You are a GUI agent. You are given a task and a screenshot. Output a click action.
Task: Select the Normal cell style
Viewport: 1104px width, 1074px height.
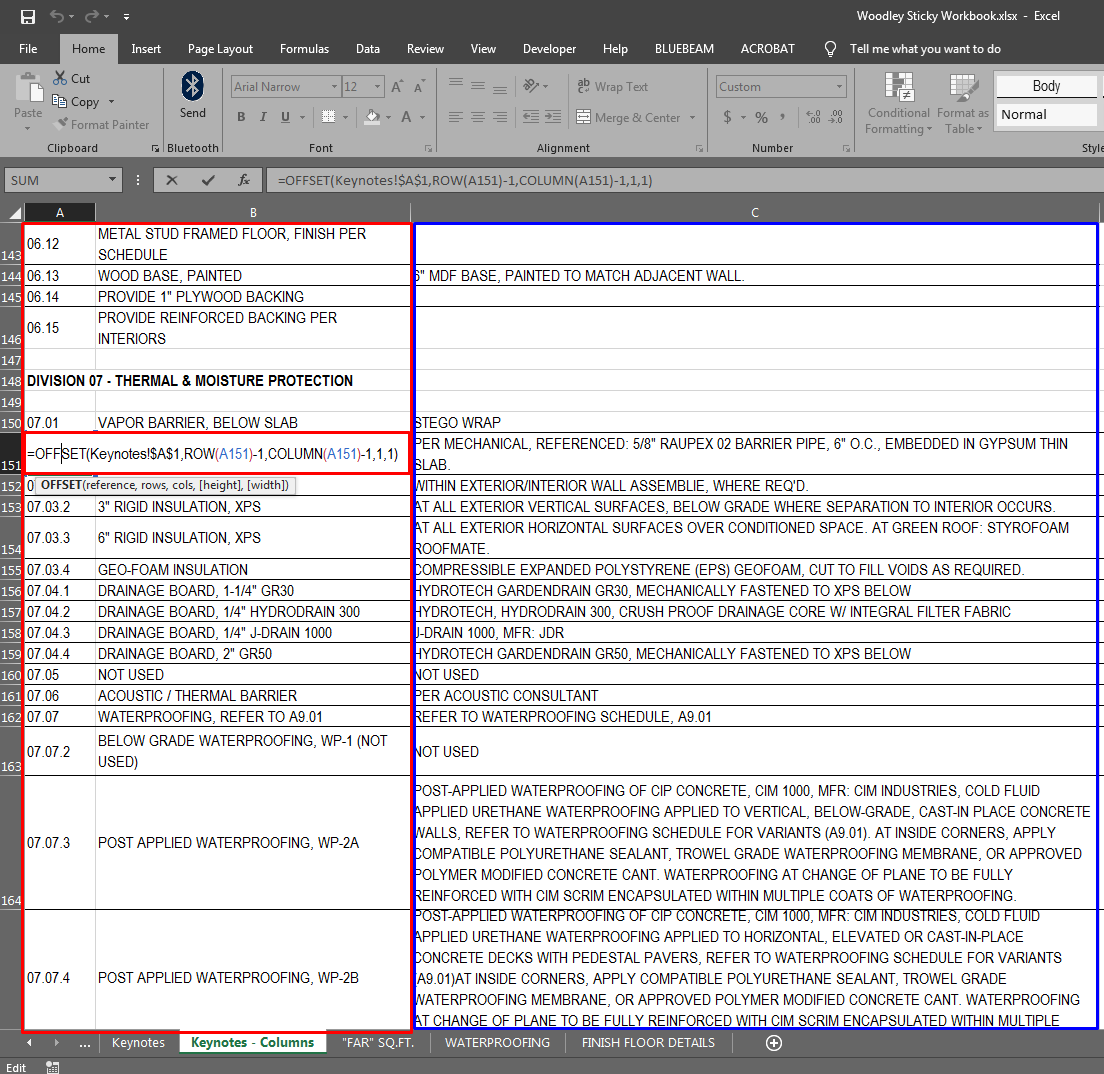pyautogui.click(x=1046, y=115)
